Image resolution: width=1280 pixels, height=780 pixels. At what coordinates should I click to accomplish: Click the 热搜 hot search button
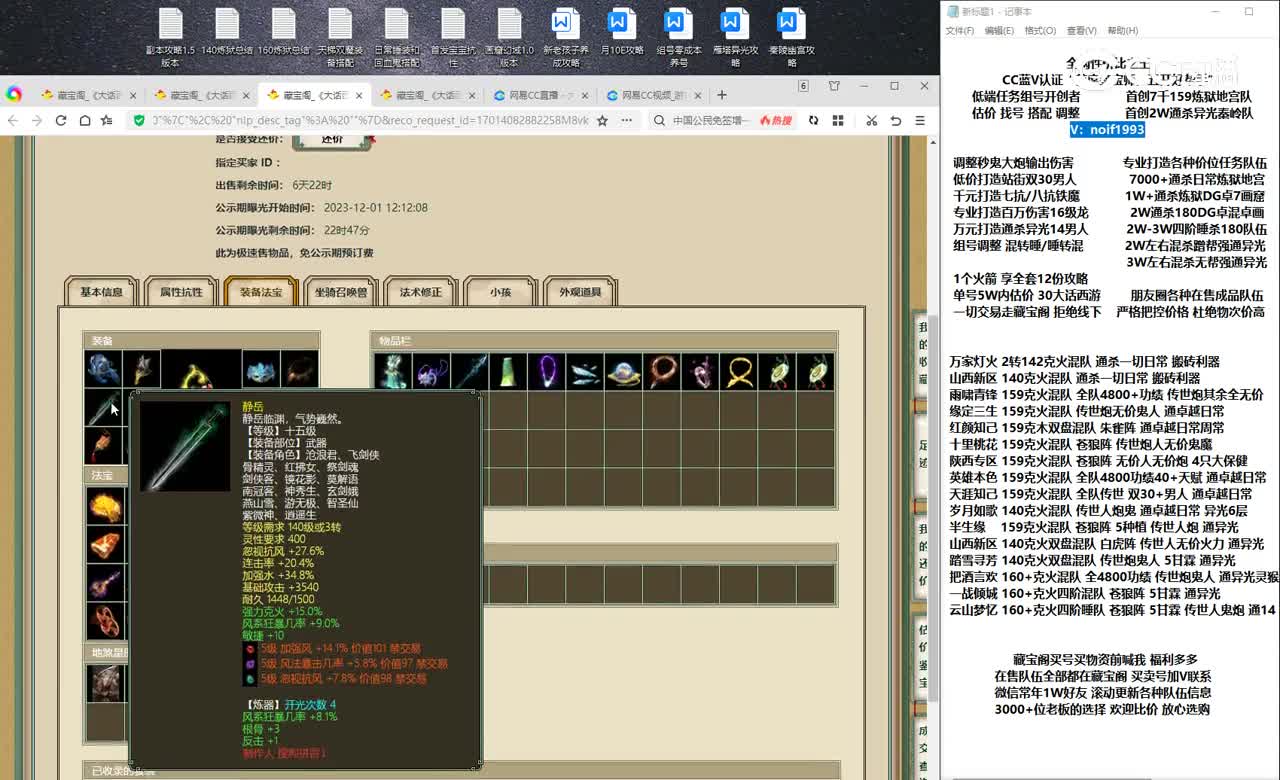[775, 120]
